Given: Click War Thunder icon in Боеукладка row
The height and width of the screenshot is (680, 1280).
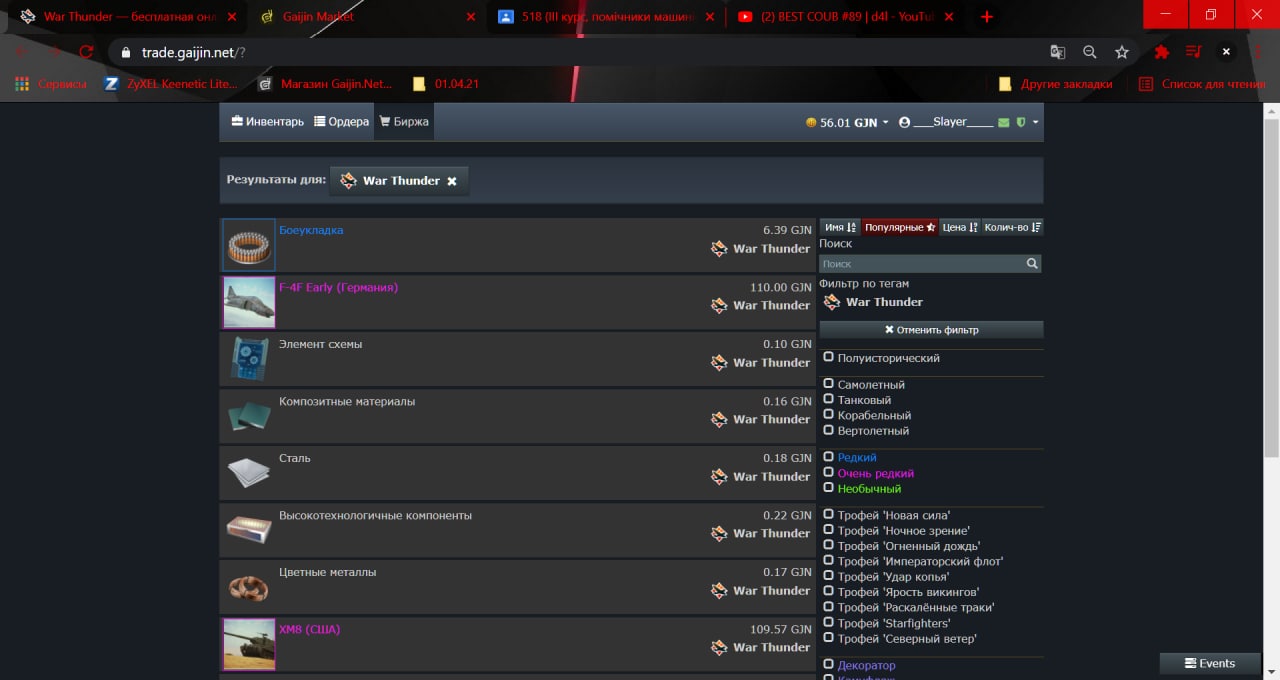Looking at the screenshot, I should tap(719, 248).
